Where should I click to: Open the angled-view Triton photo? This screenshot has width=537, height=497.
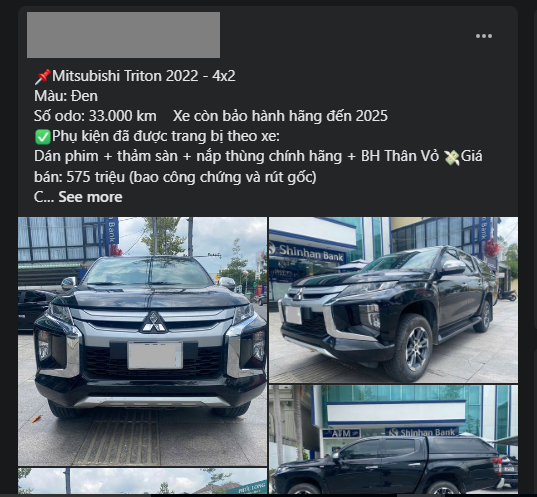tap(394, 300)
